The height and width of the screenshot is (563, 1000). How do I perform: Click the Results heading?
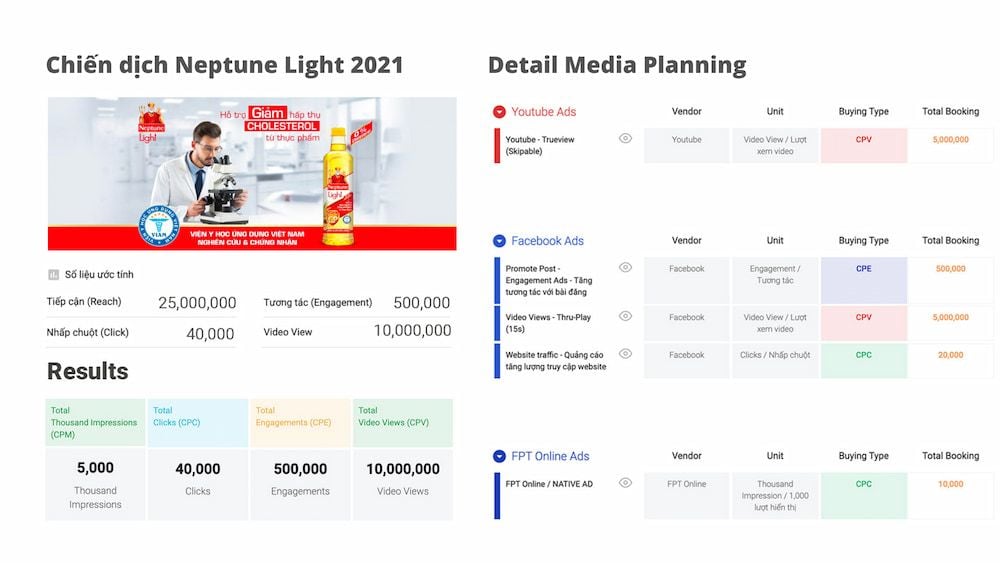click(87, 371)
